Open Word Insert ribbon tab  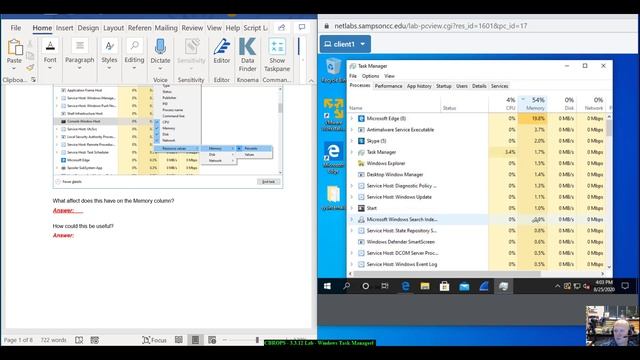point(64,28)
